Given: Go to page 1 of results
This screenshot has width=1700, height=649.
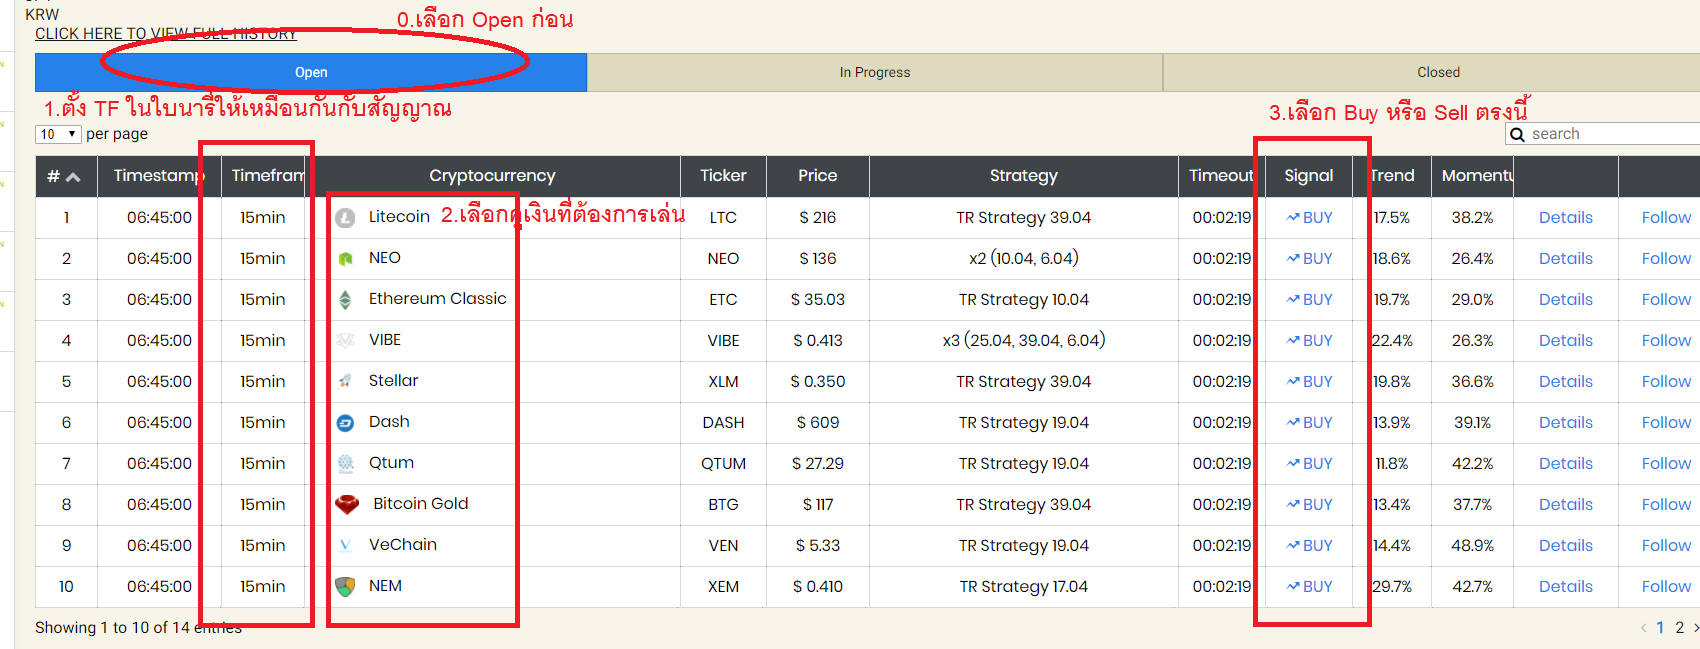Looking at the screenshot, I should click(1660, 628).
